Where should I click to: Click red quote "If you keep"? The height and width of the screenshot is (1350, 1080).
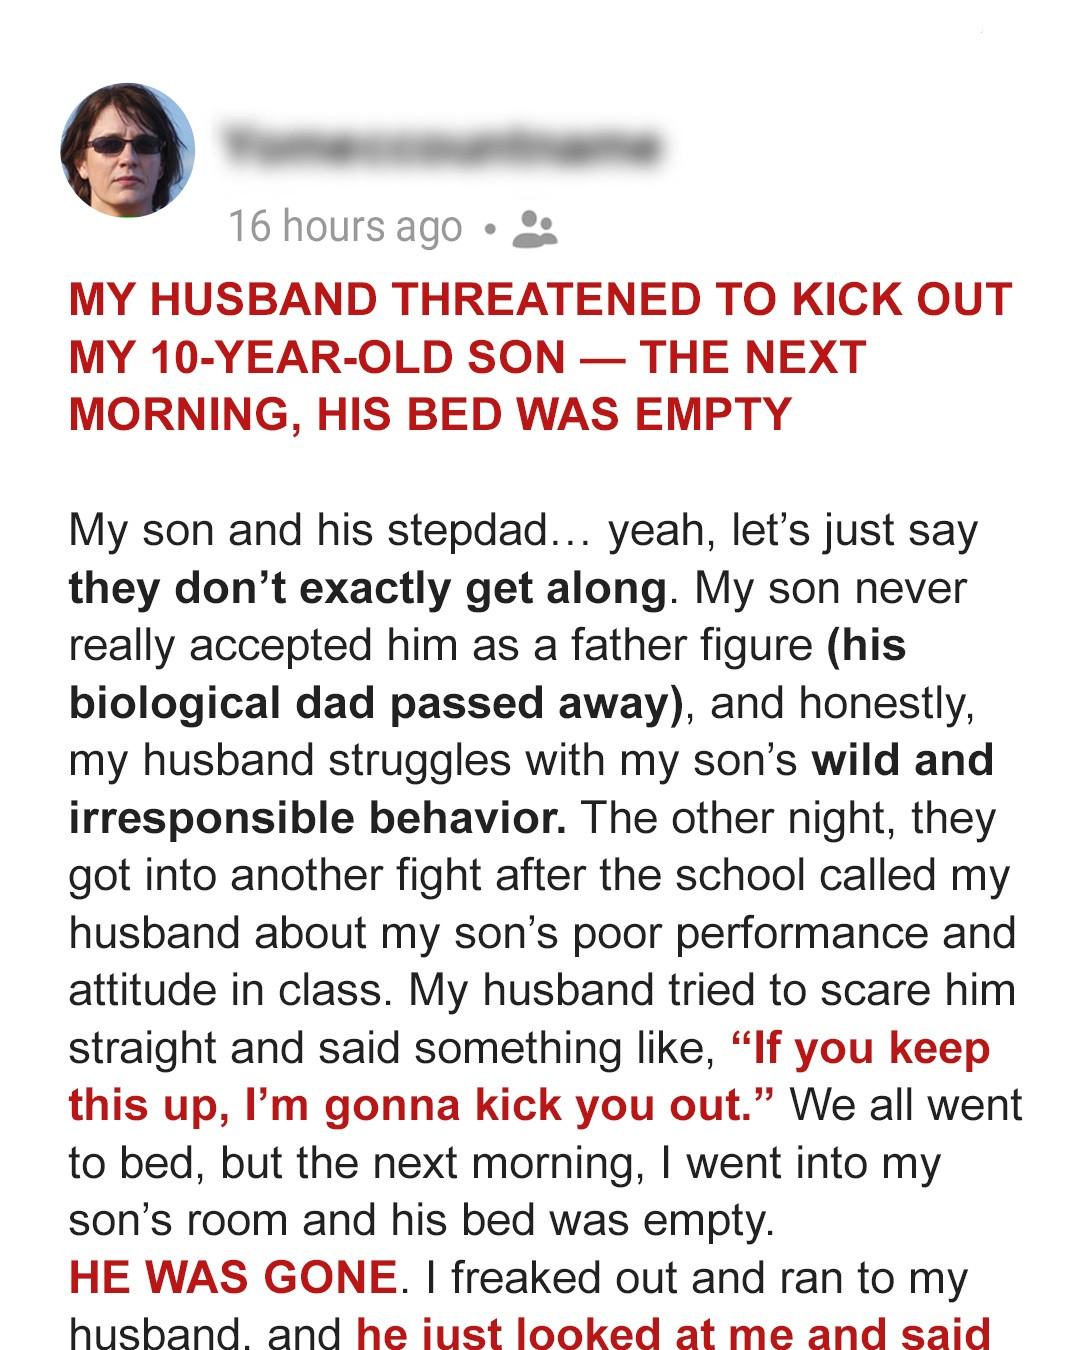[861, 1049]
